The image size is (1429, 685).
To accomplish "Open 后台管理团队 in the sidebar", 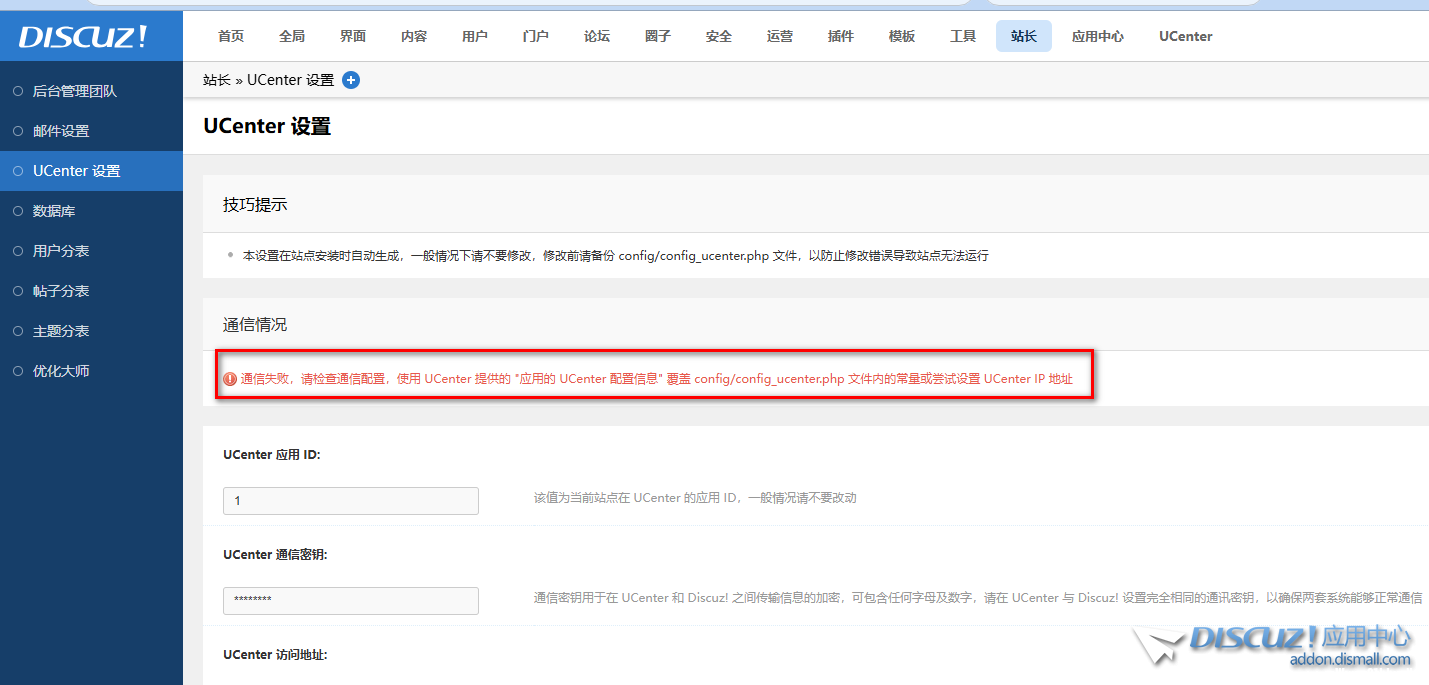I will [x=75, y=91].
